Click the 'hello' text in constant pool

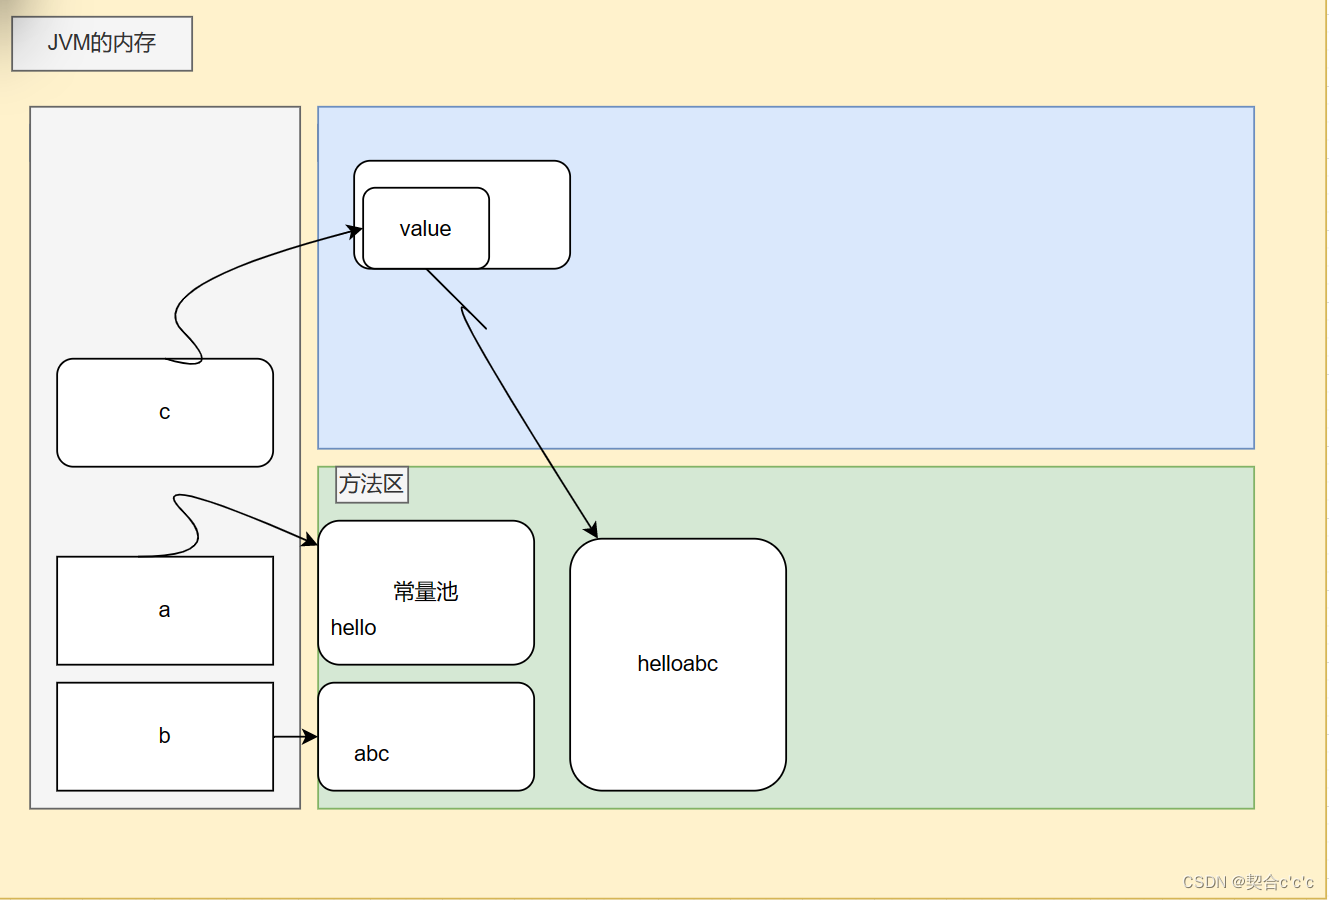coord(354,628)
